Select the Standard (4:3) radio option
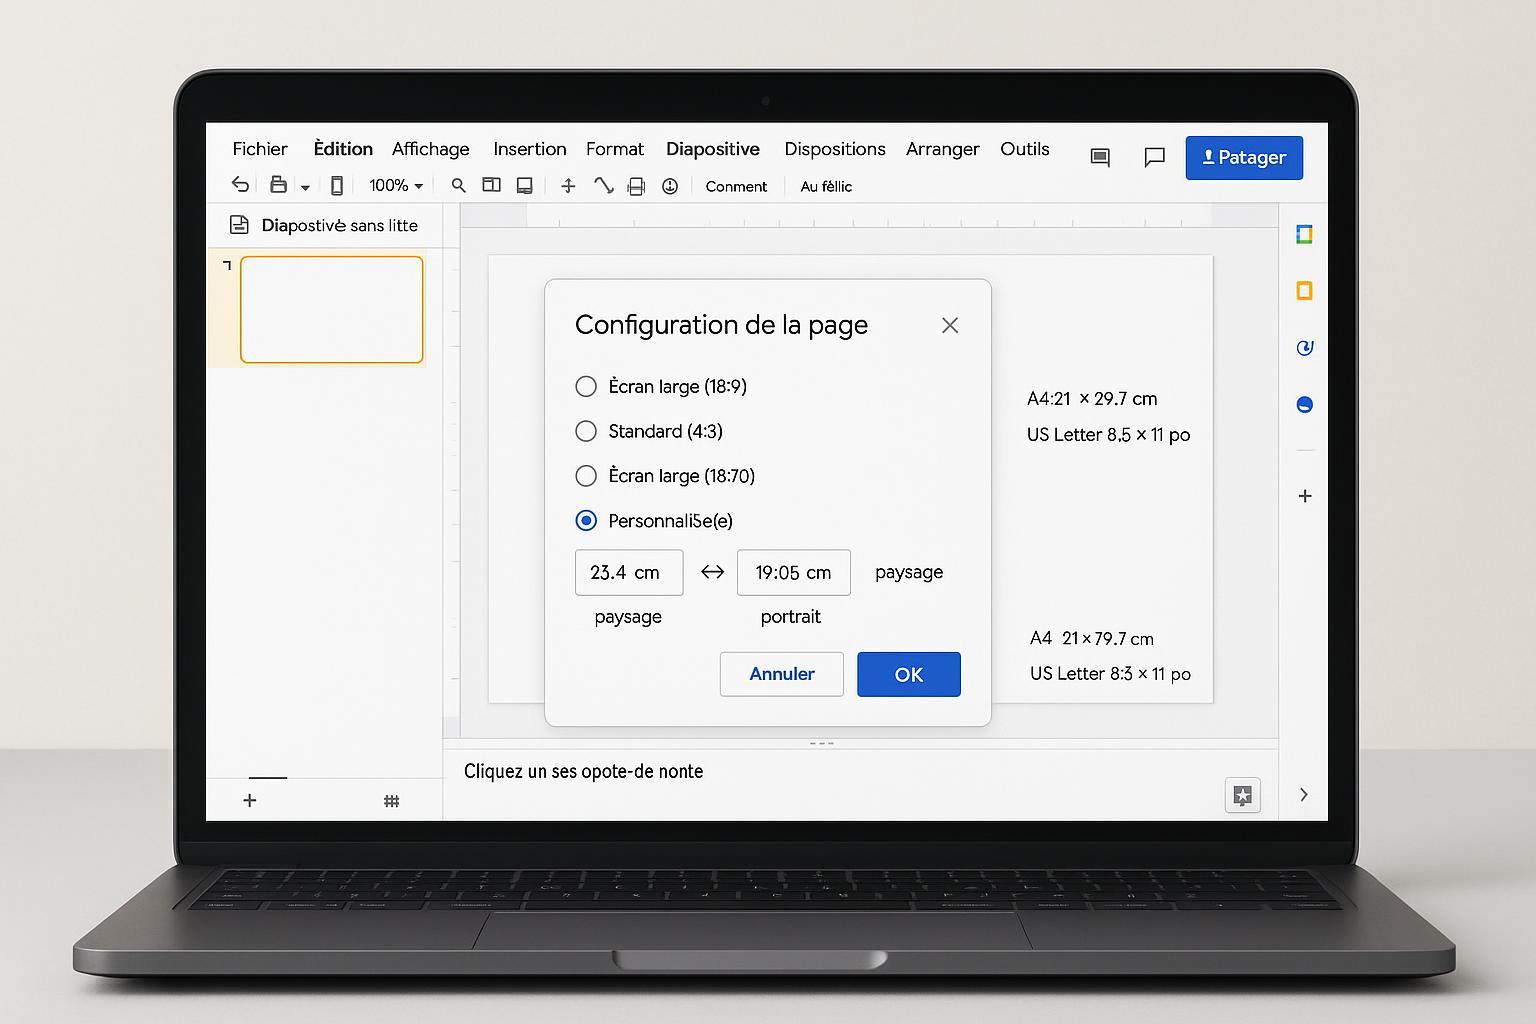This screenshot has width=1536, height=1024. pos(586,431)
